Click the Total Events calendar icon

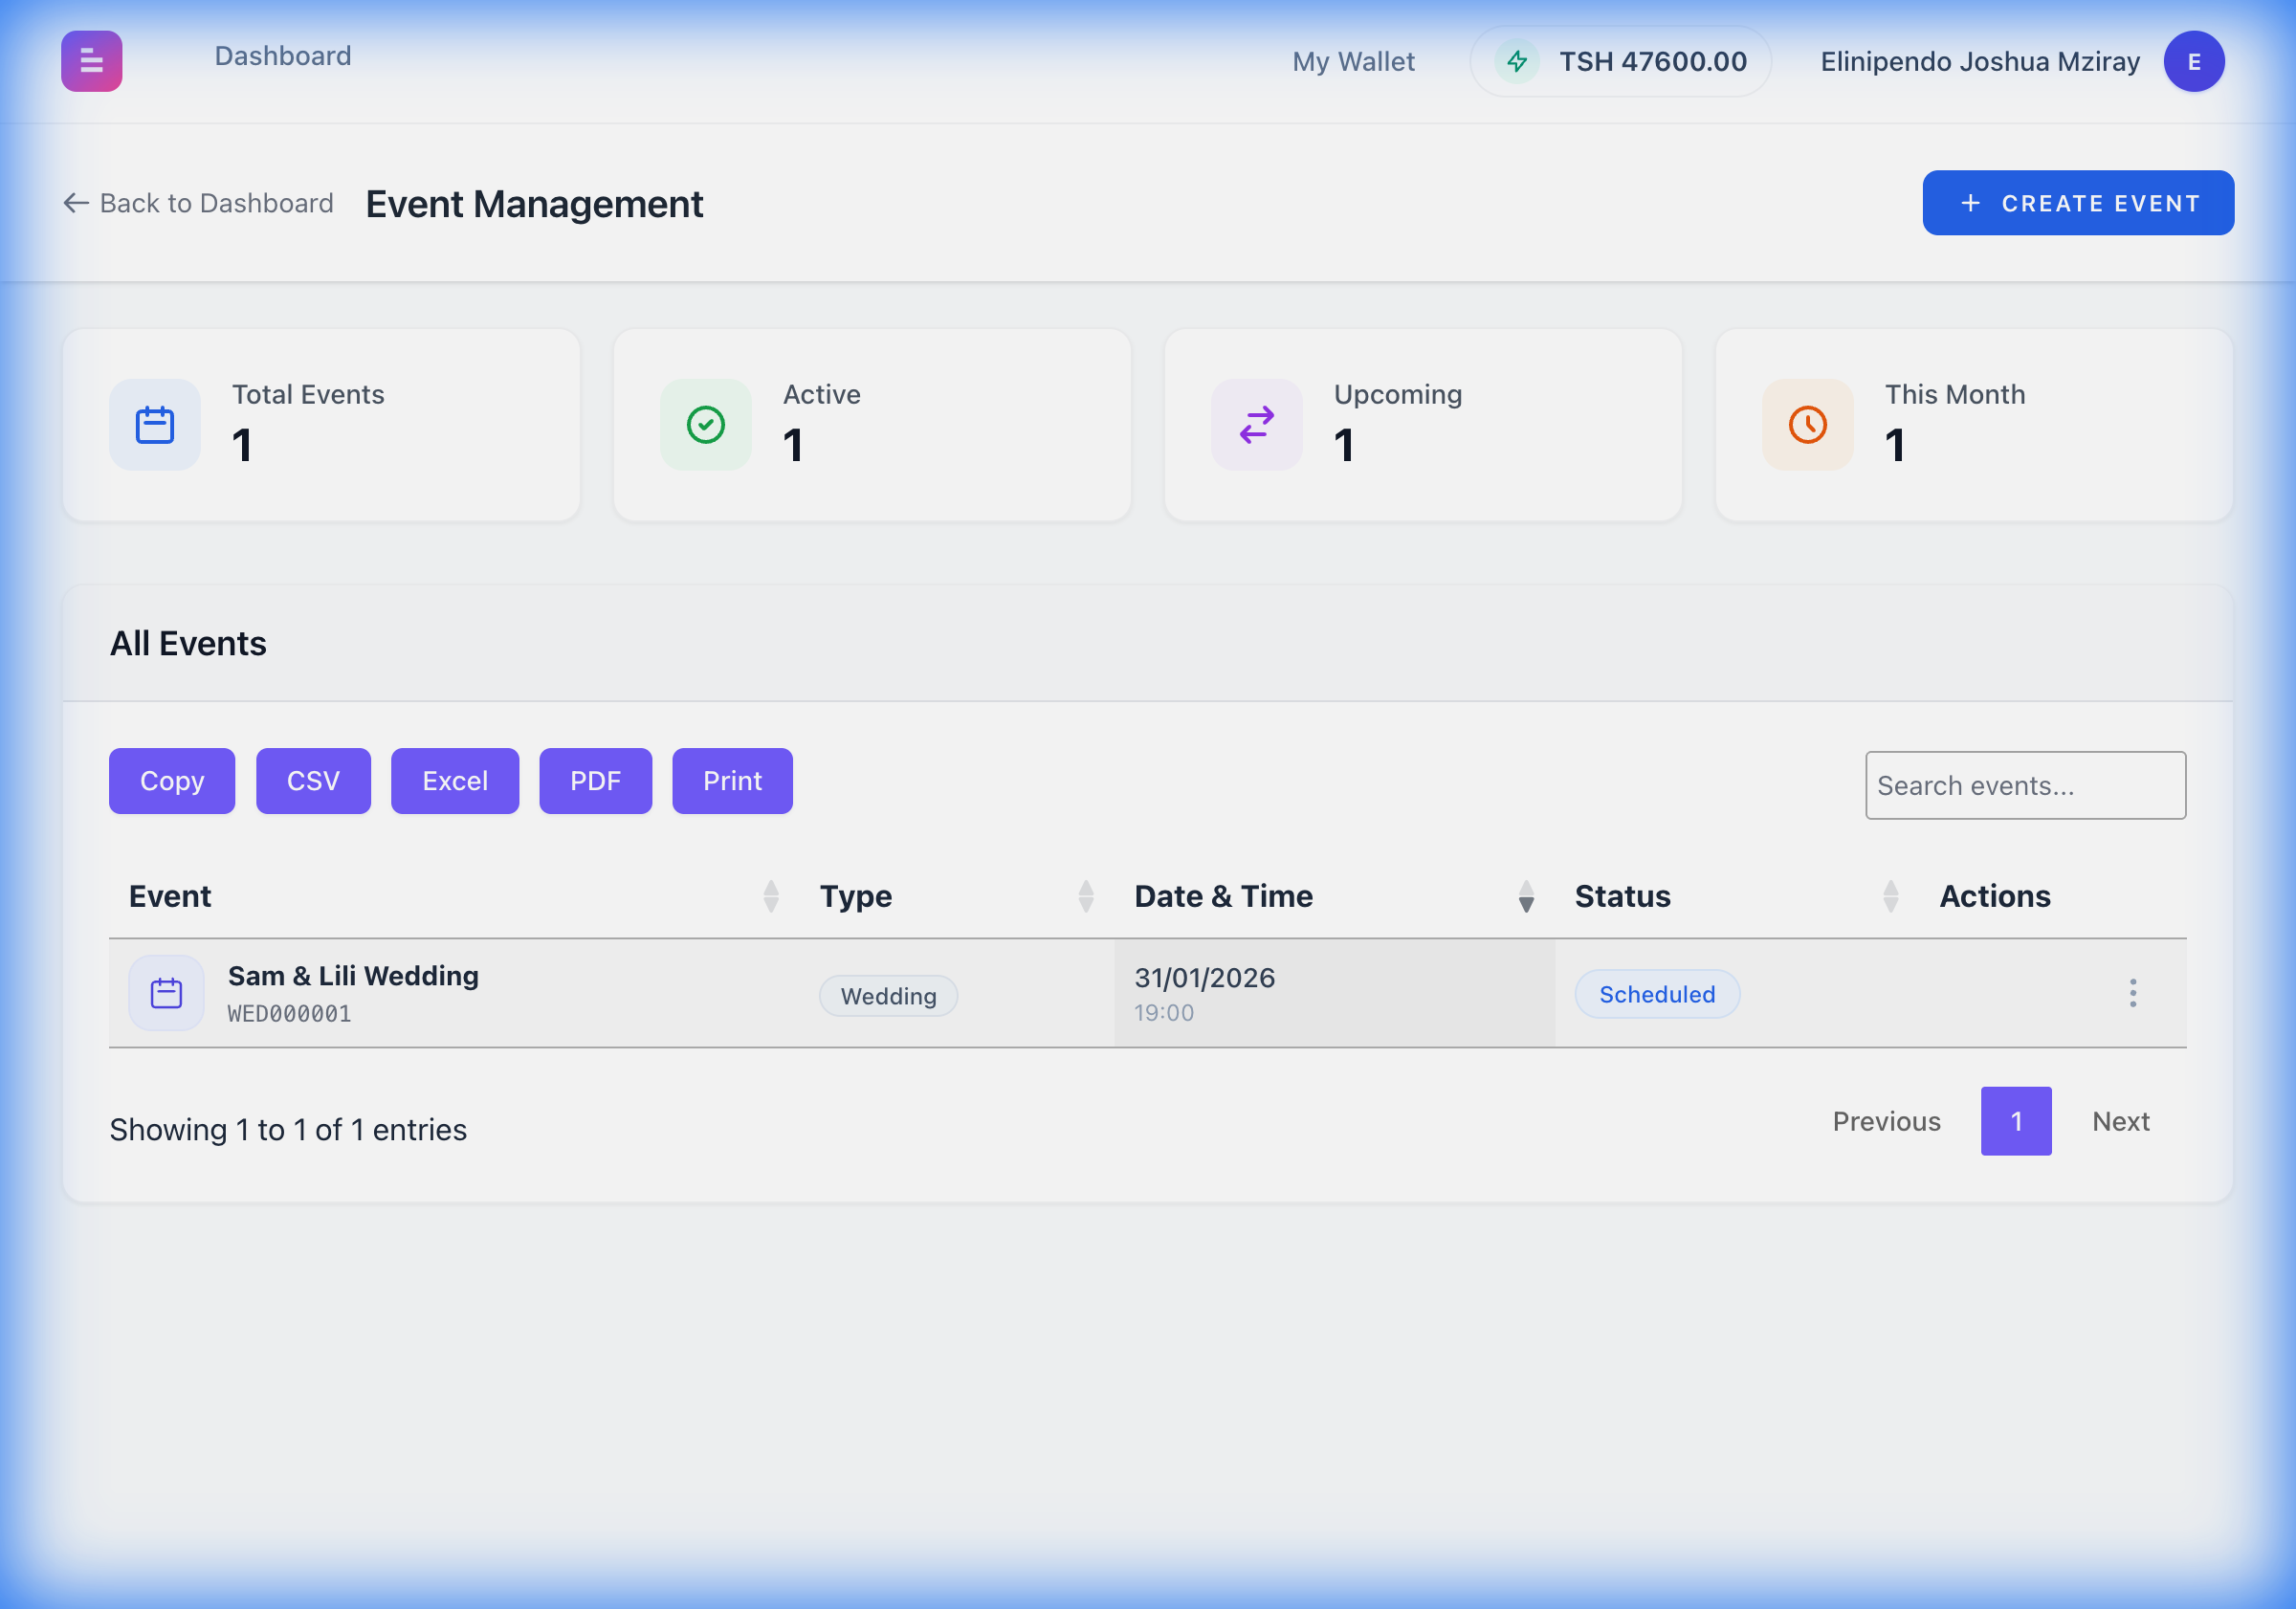(155, 425)
